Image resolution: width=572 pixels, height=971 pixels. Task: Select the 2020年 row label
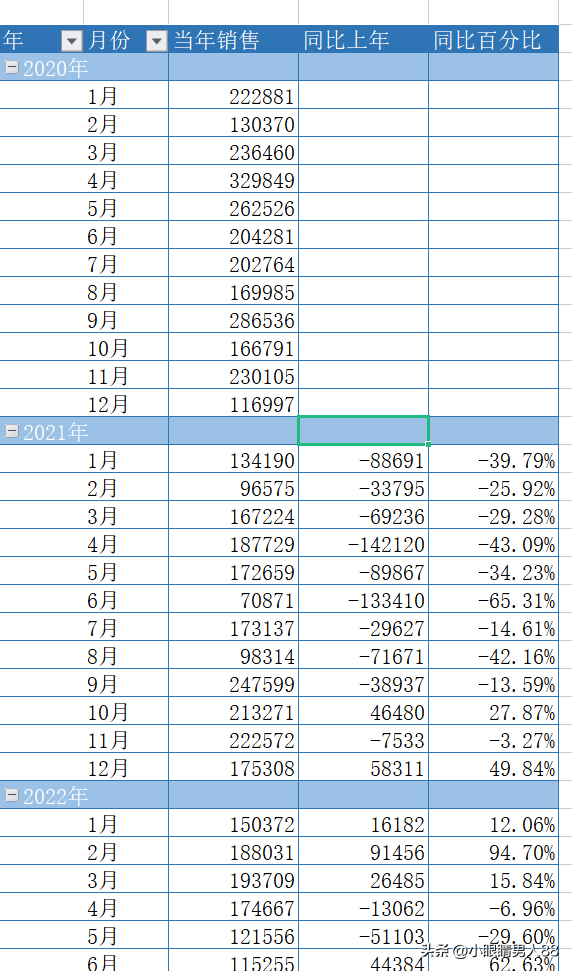pyautogui.click(x=56, y=68)
